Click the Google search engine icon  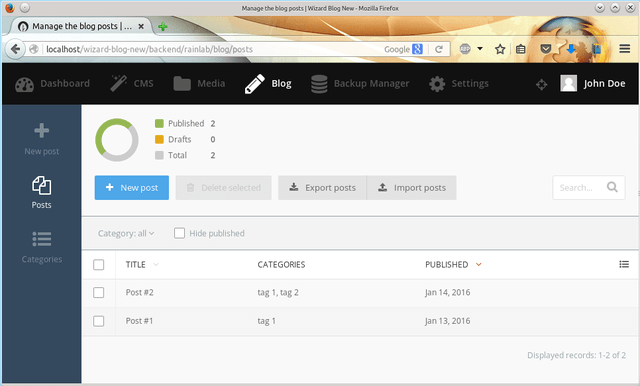coord(417,49)
